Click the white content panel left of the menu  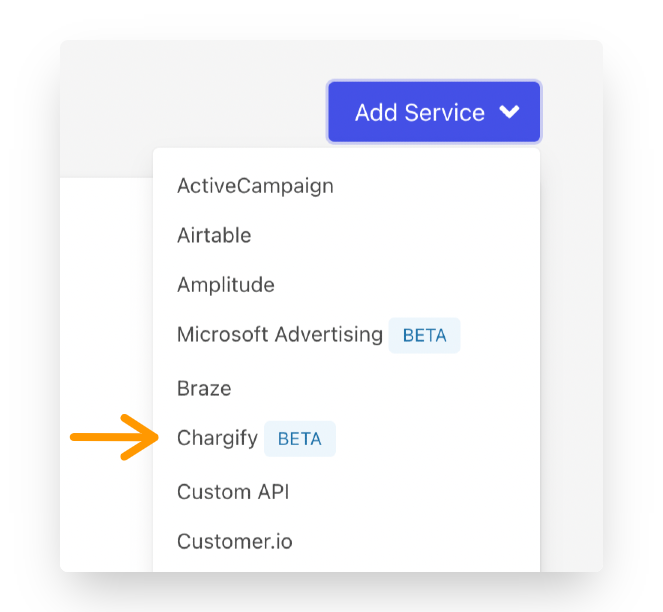tap(105, 300)
